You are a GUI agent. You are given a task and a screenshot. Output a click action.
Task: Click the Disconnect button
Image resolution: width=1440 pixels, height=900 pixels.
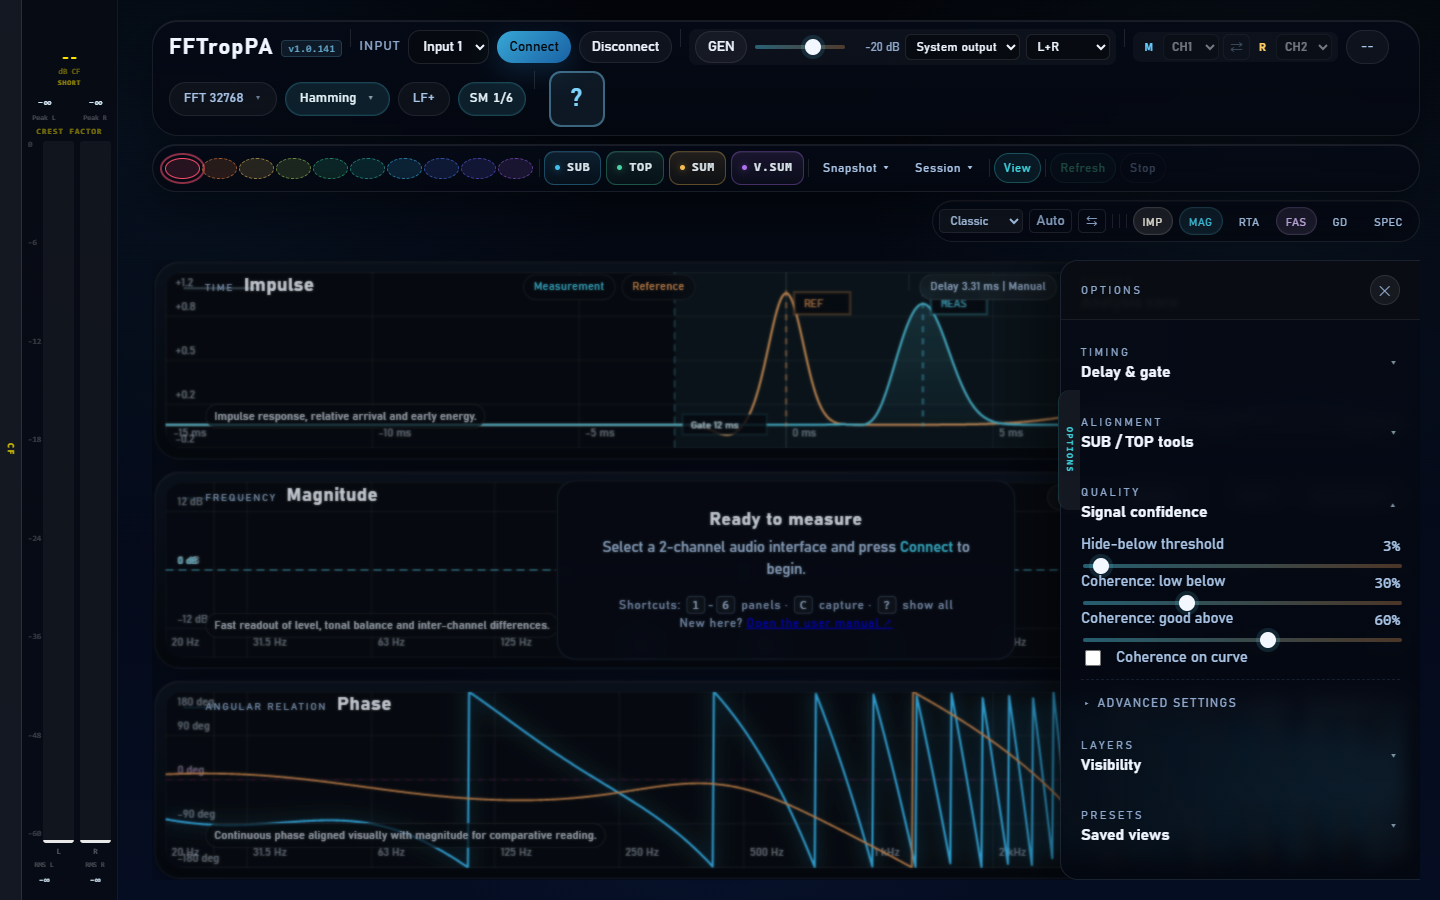pyautogui.click(x=625, y=47)
